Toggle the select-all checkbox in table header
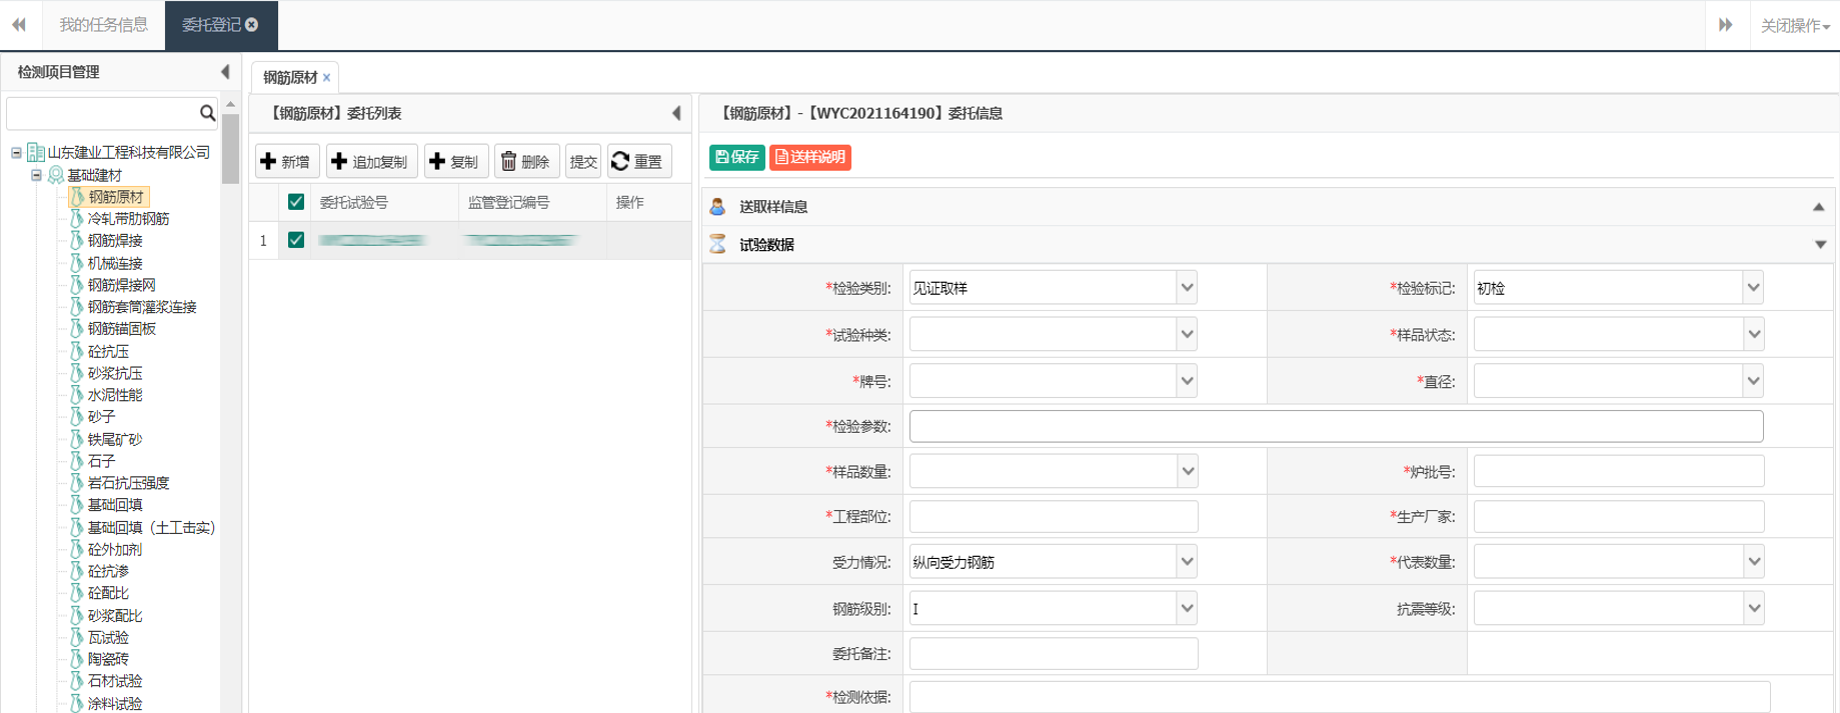 (296, 202)
